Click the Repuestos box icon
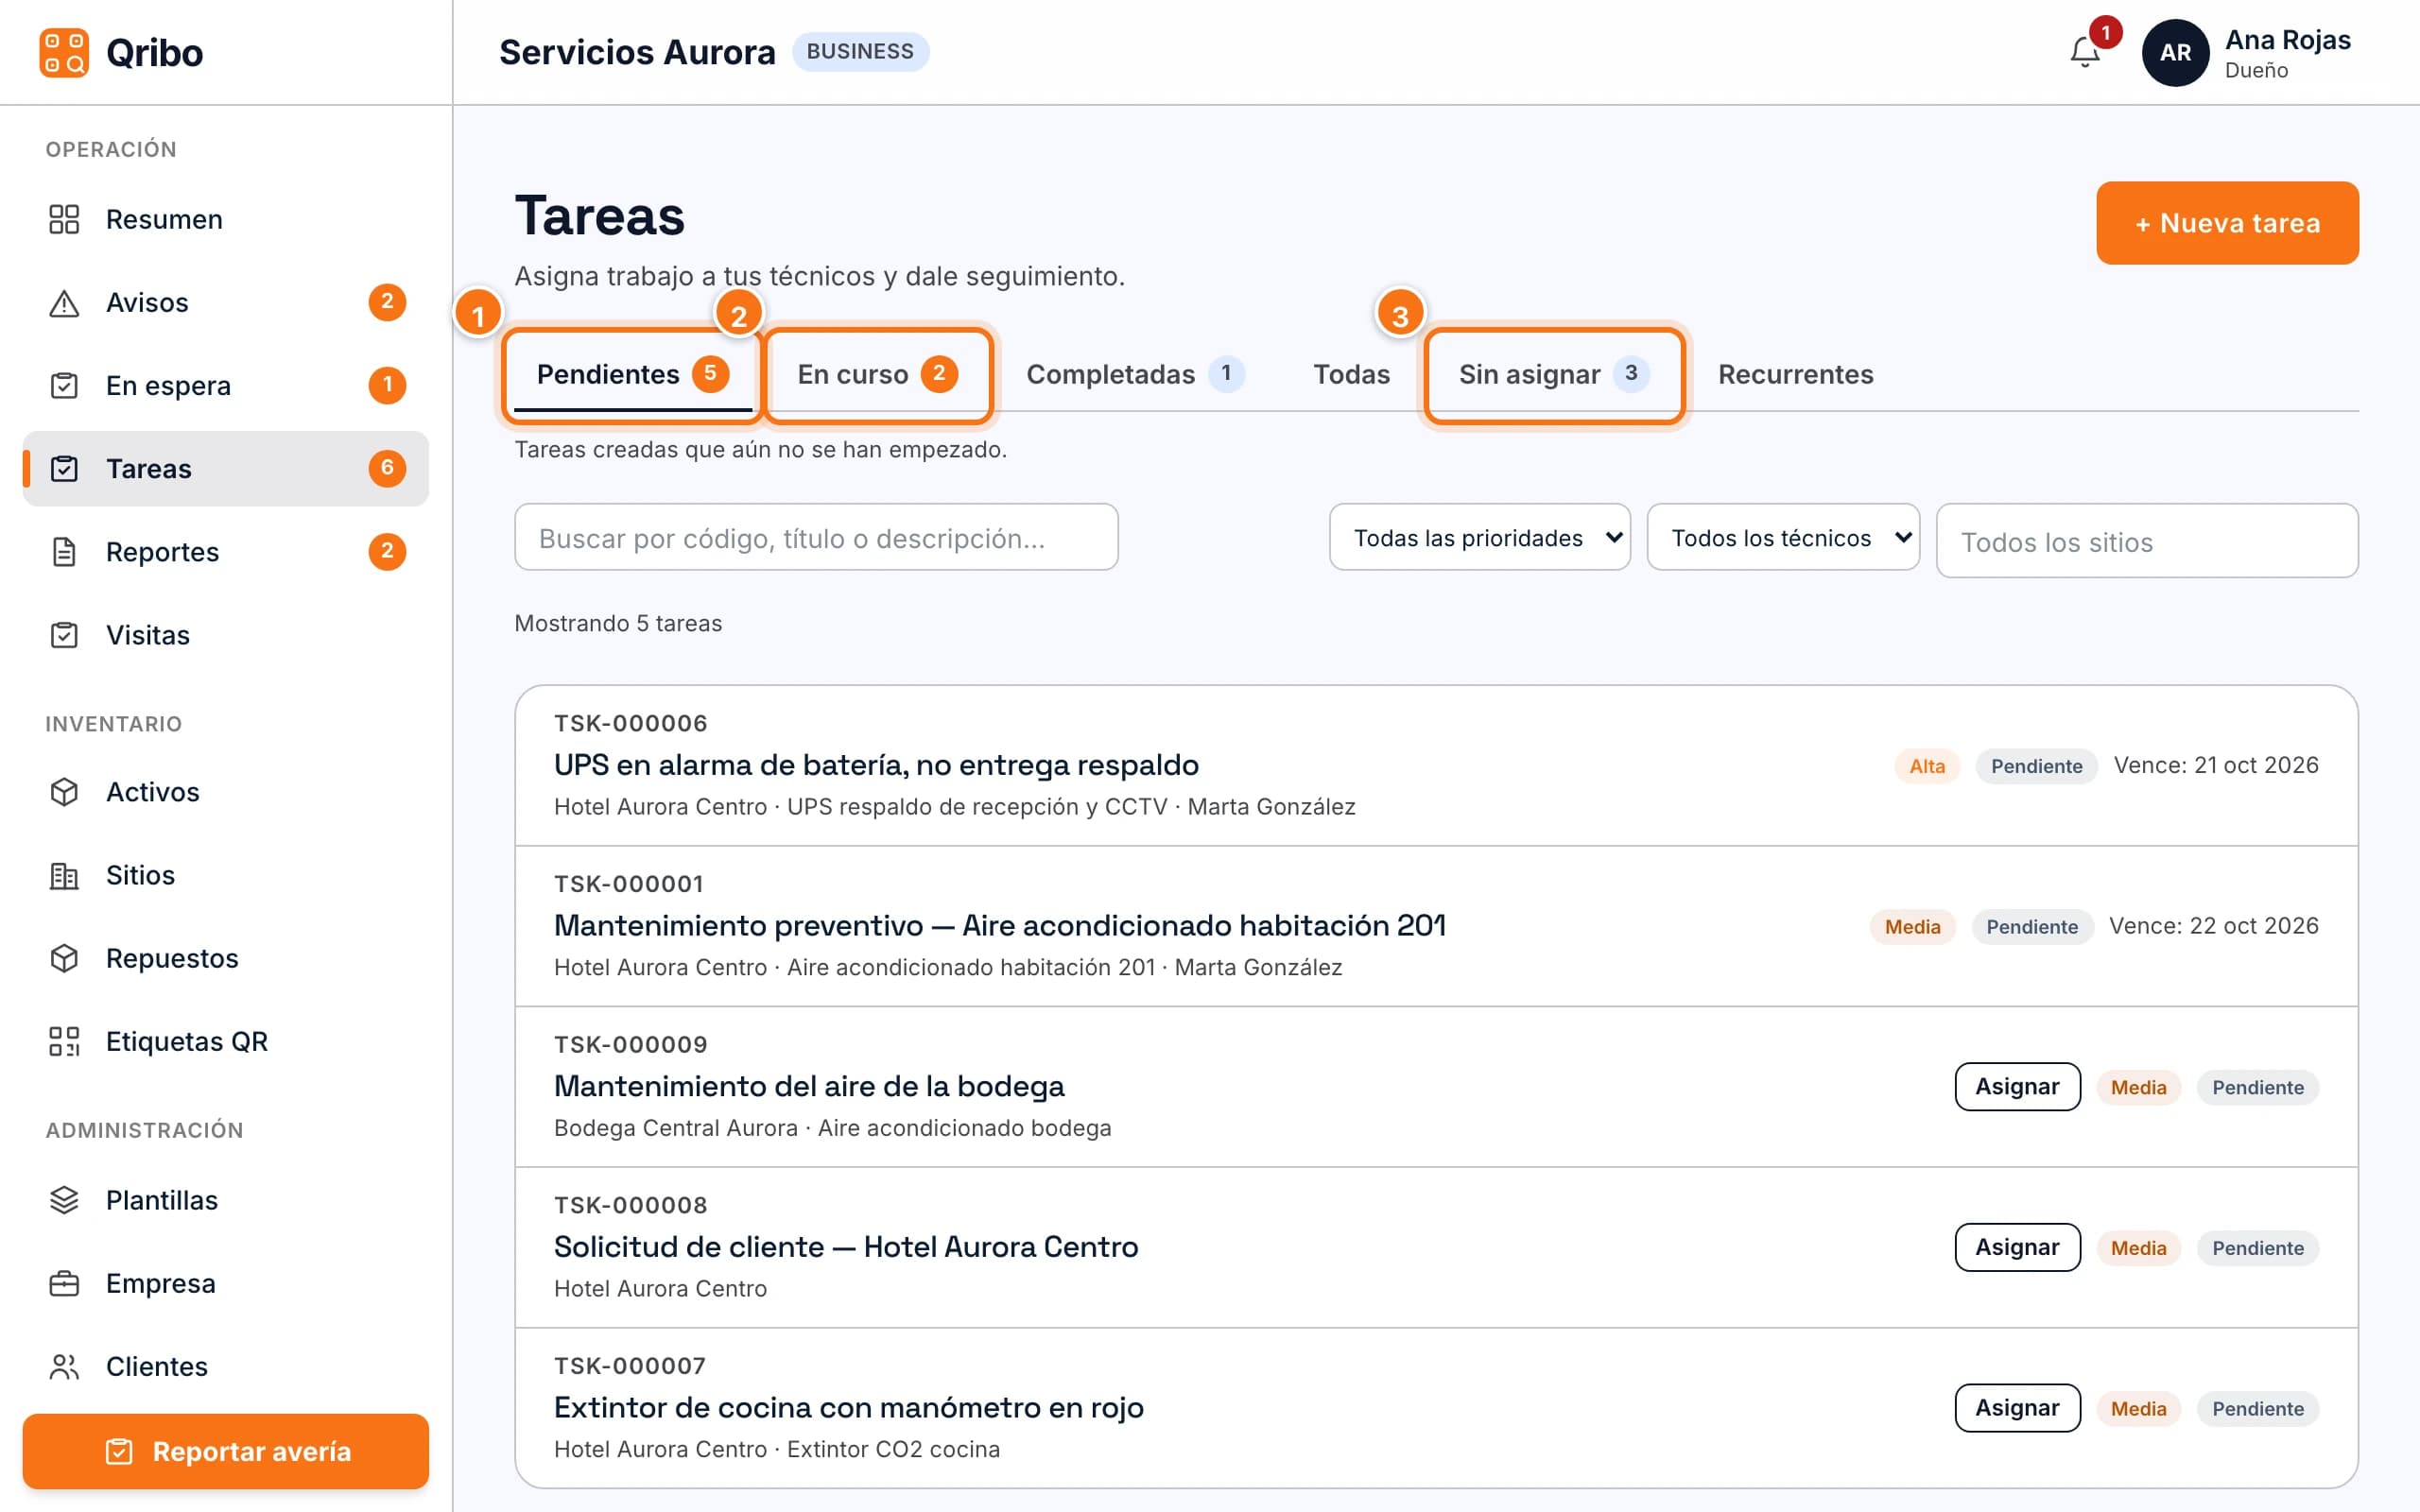This screenshot has height=1512, width=2420. coord(64,957)
